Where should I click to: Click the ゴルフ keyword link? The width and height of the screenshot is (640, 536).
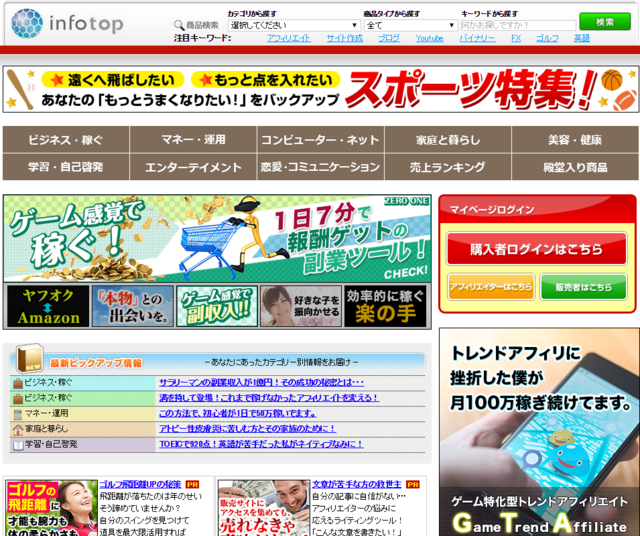(x=547, y=38)
